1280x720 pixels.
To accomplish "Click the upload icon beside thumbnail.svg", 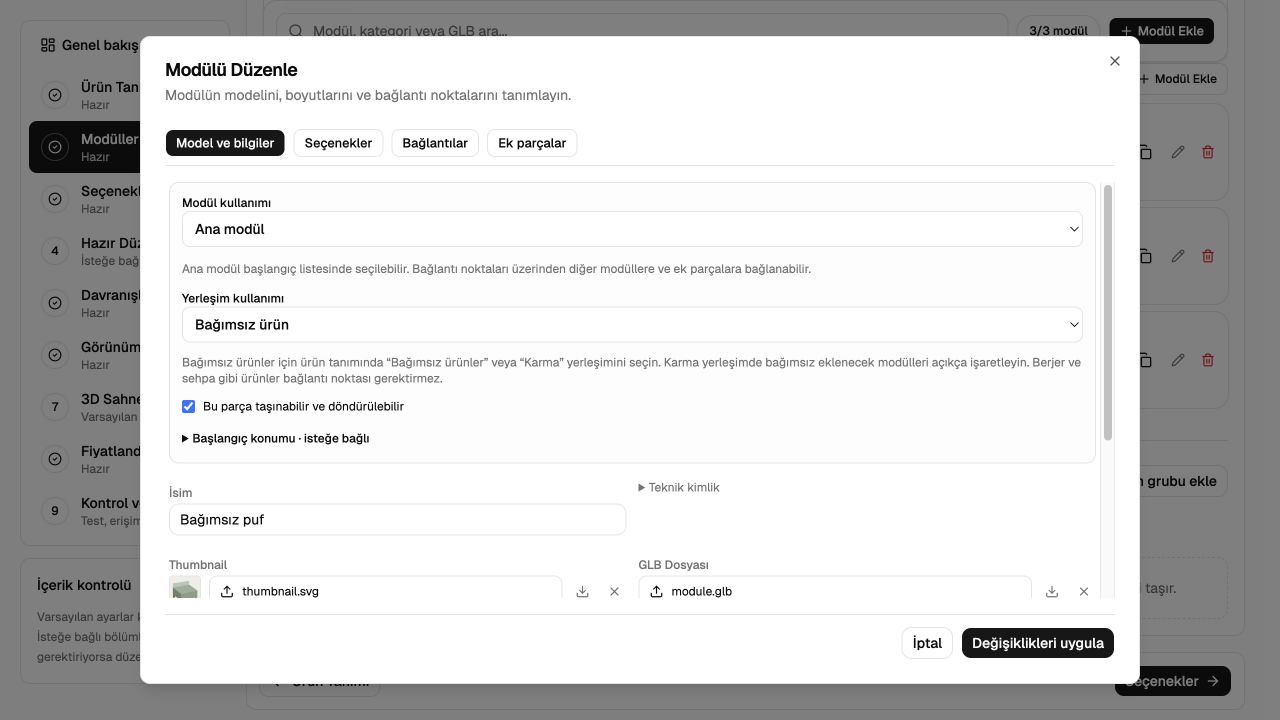I will point(227,592).
